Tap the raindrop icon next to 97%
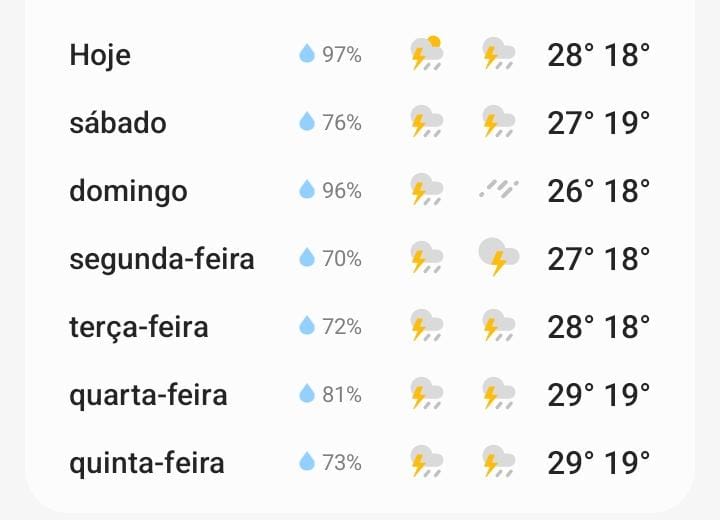This screenshot has height=520, width=720. pos(307,53)
